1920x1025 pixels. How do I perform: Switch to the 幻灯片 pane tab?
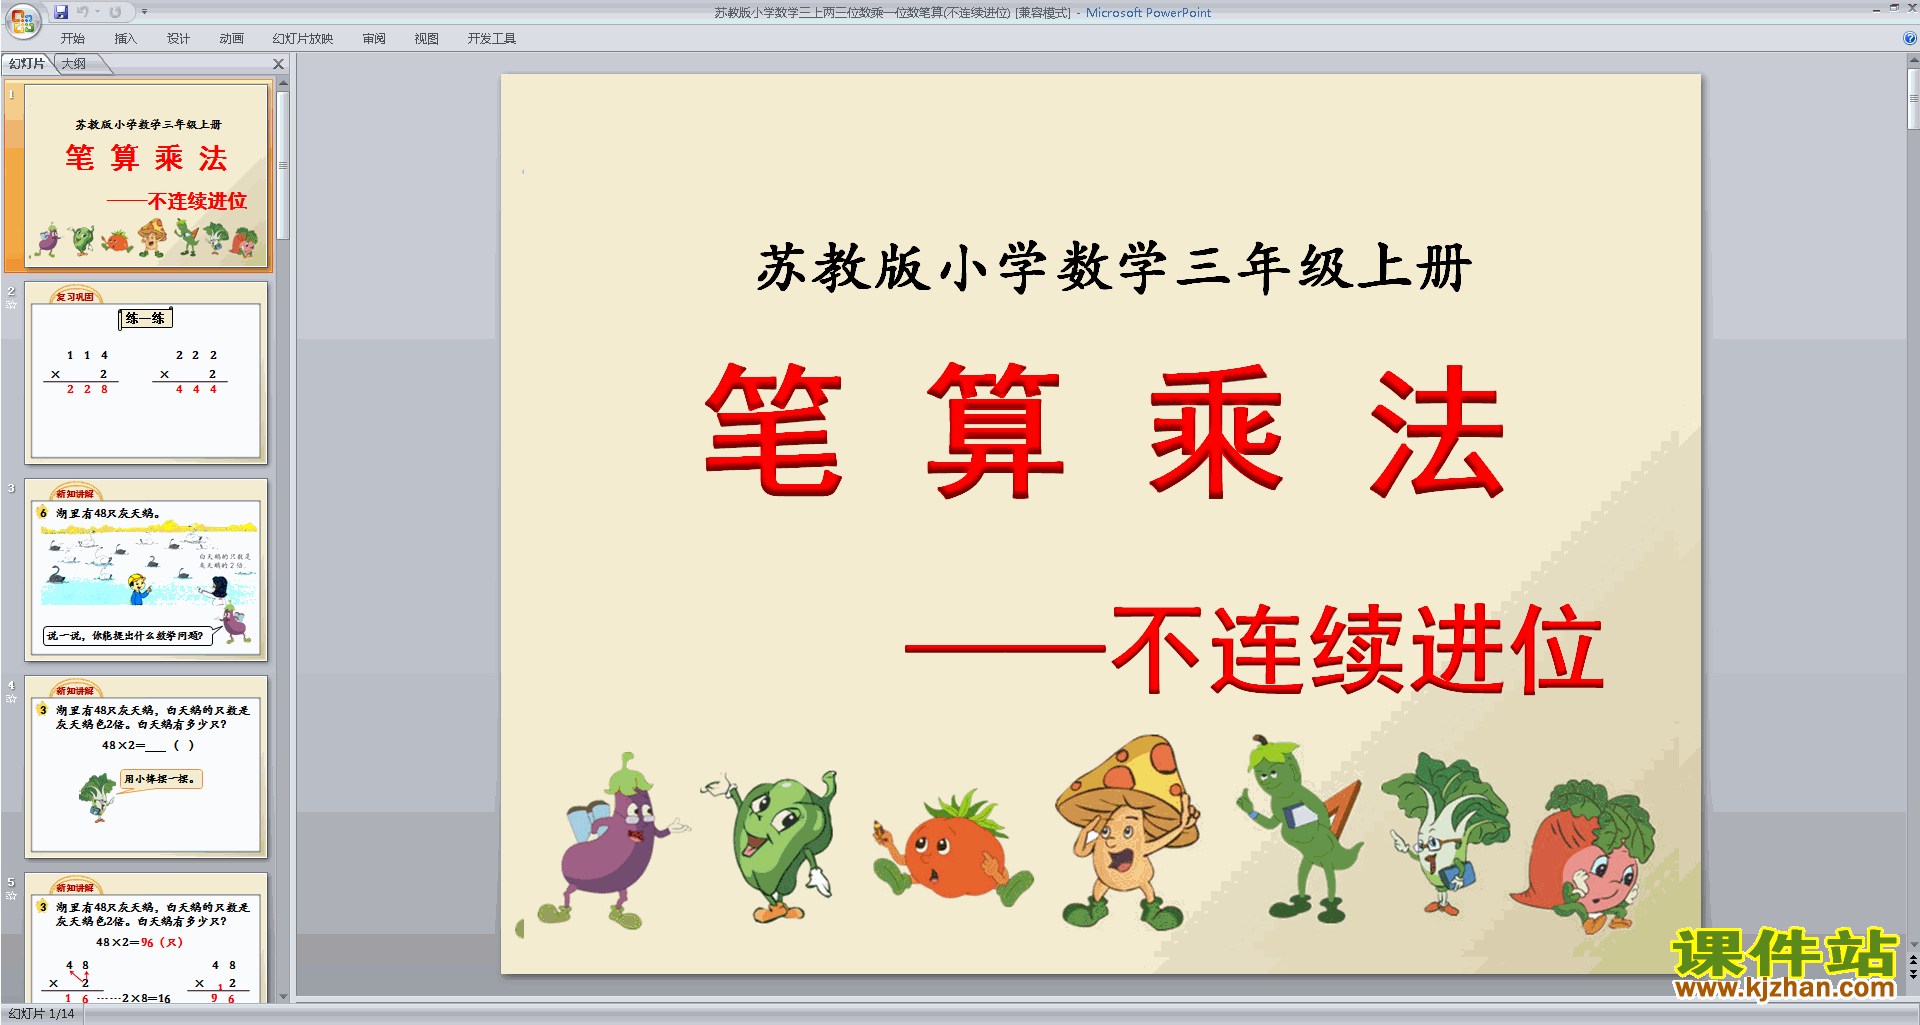point(27,64)
